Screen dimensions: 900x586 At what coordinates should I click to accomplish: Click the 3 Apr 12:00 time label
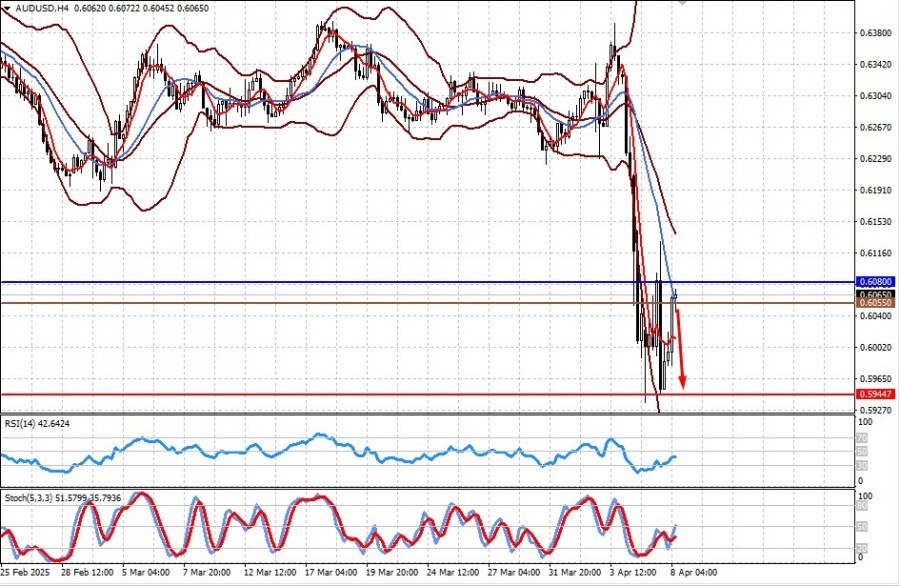coord(633,573)
